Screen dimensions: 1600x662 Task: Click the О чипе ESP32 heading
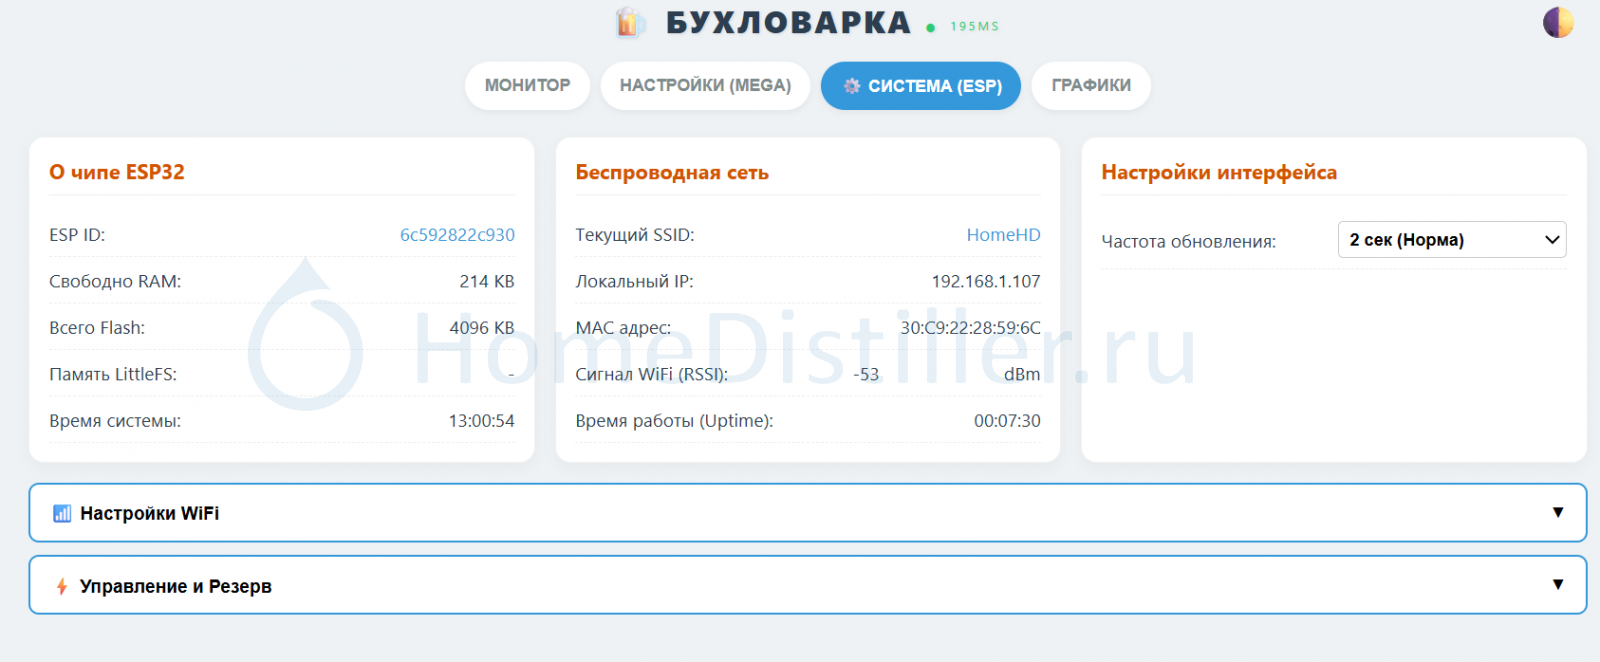point(117,172)
